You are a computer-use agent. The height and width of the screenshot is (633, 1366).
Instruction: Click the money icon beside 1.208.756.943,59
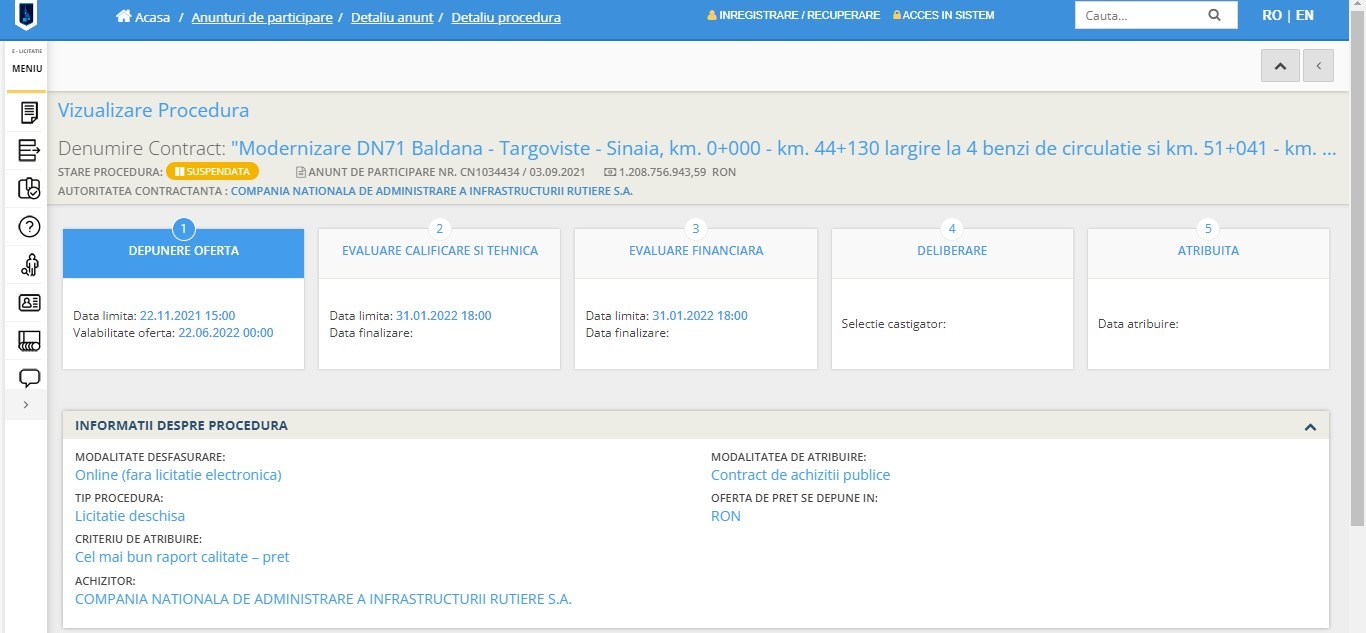[610, 172]
